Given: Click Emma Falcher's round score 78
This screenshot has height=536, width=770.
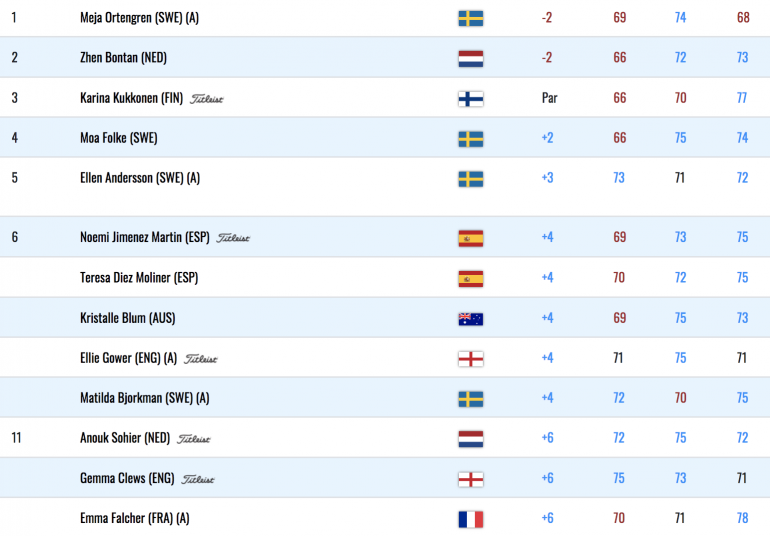Looking at the screenshot, I should tap(742, 518).
